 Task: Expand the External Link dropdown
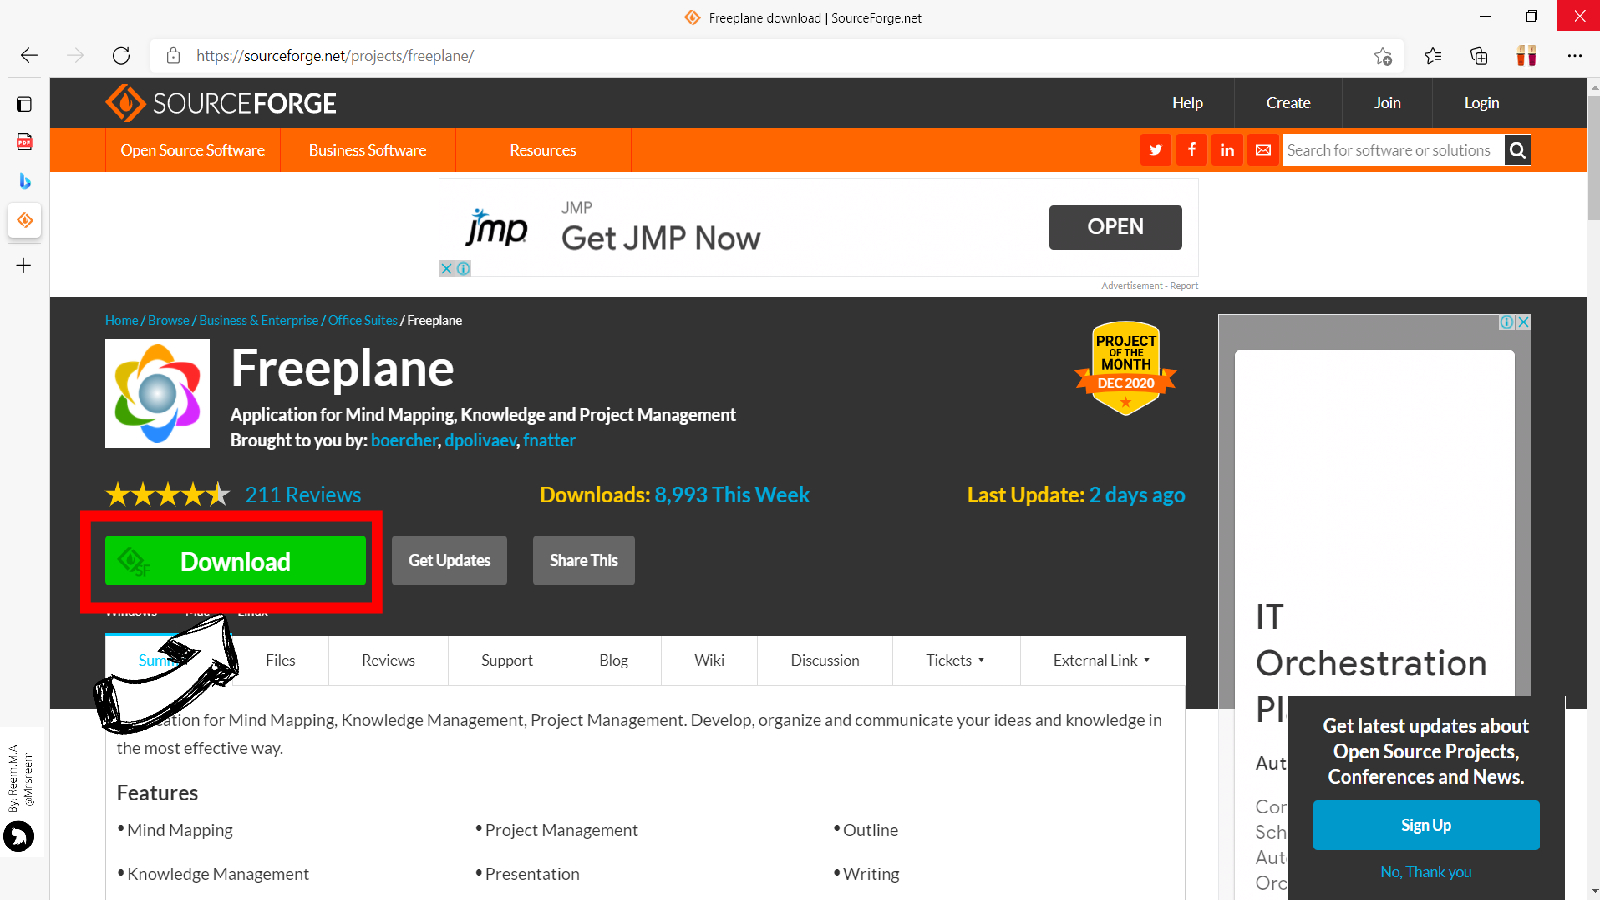coord(1101,660)
